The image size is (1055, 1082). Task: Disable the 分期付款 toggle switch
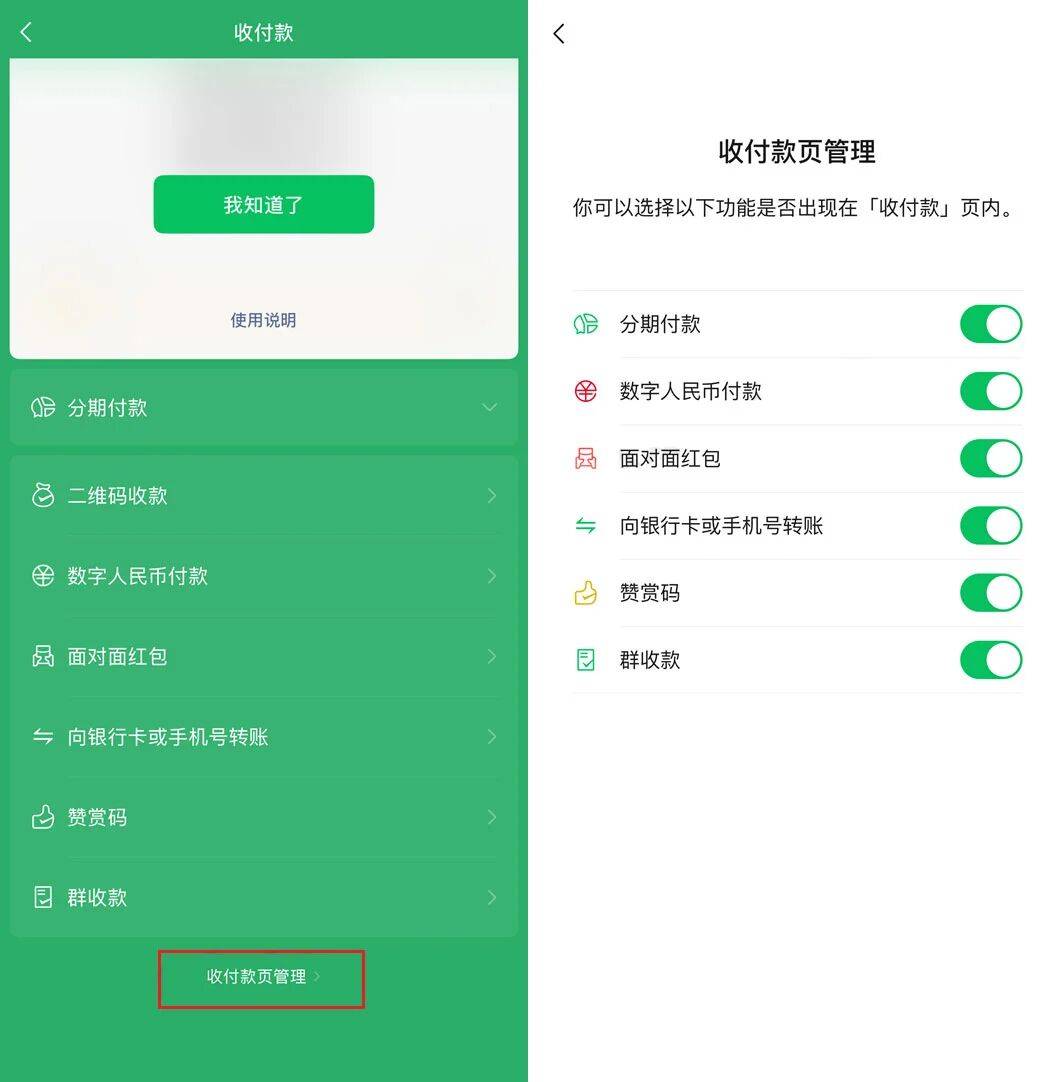point(991,324)
